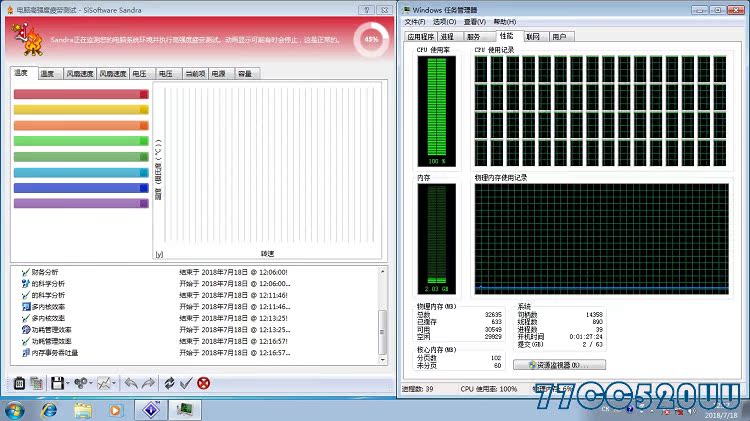Switch to the 容量 tab in Sandra
The image size is (750, 421).
point(245,74)
